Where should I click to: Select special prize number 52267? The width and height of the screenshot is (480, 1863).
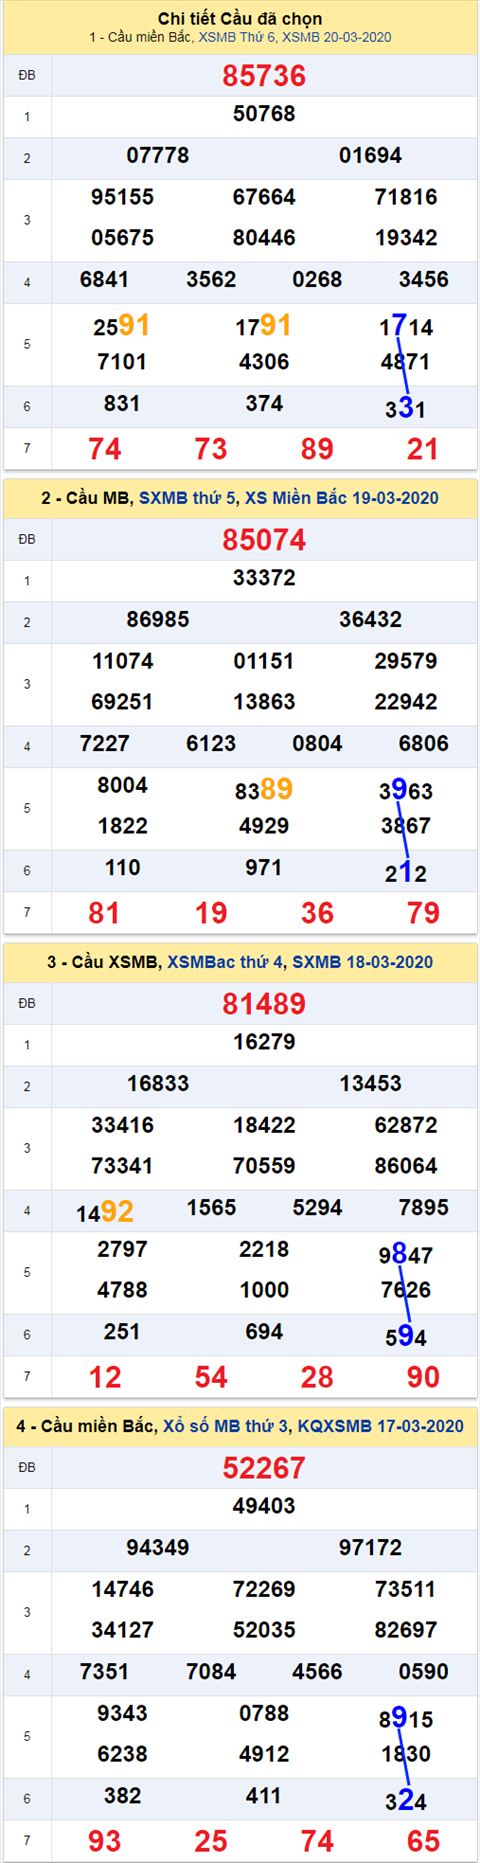tap(264, 1468)
